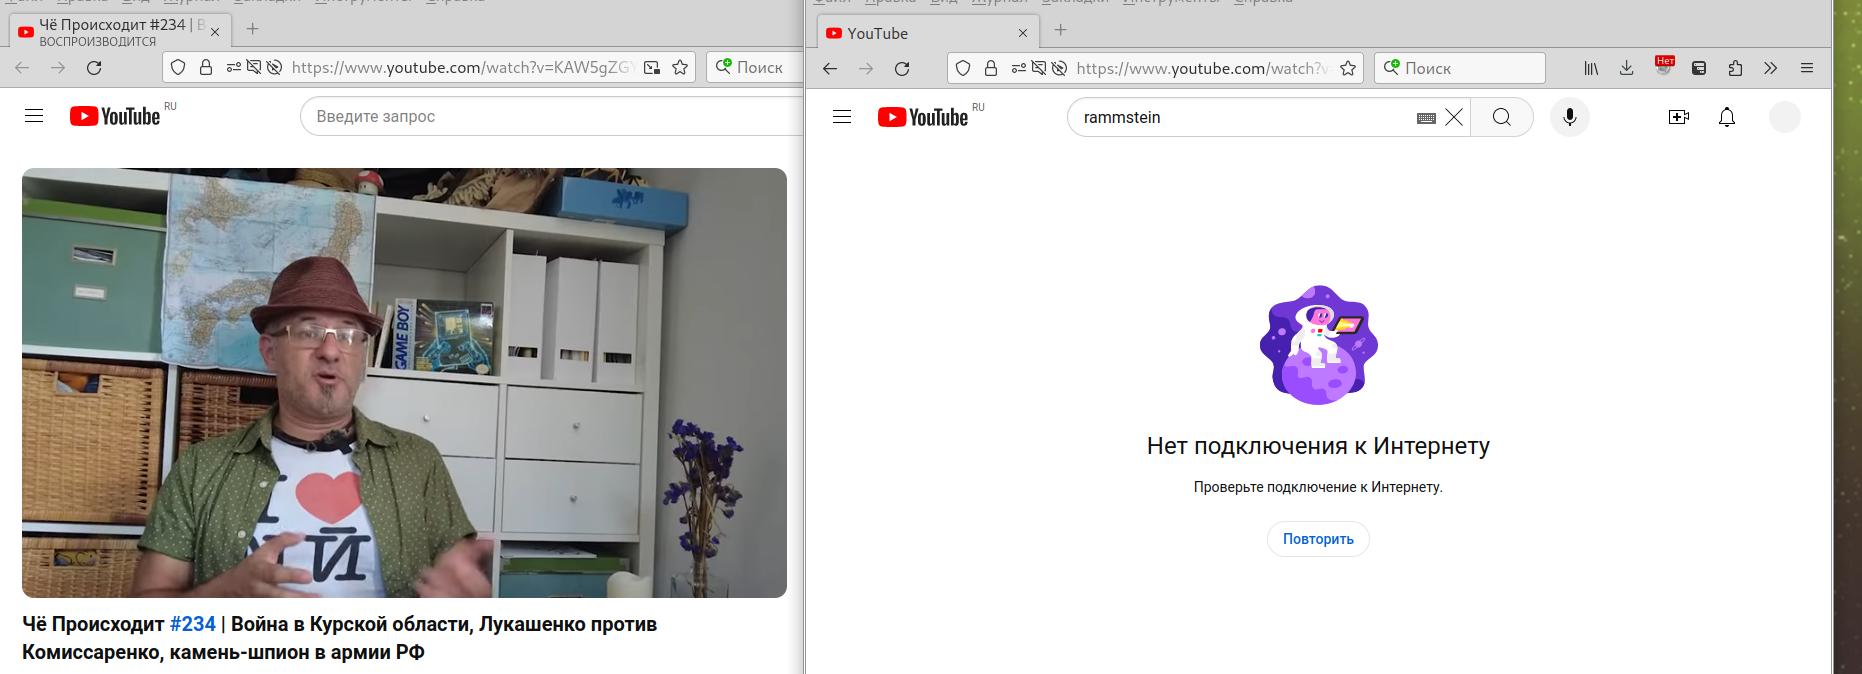Open the #234 hashtag link in title
The width and height of the screenshot is (1862, 674).
click(x=192, y=624)
